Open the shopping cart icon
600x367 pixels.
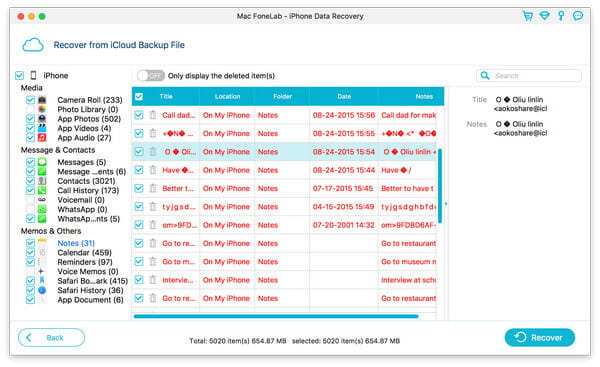tap(528, 16)
